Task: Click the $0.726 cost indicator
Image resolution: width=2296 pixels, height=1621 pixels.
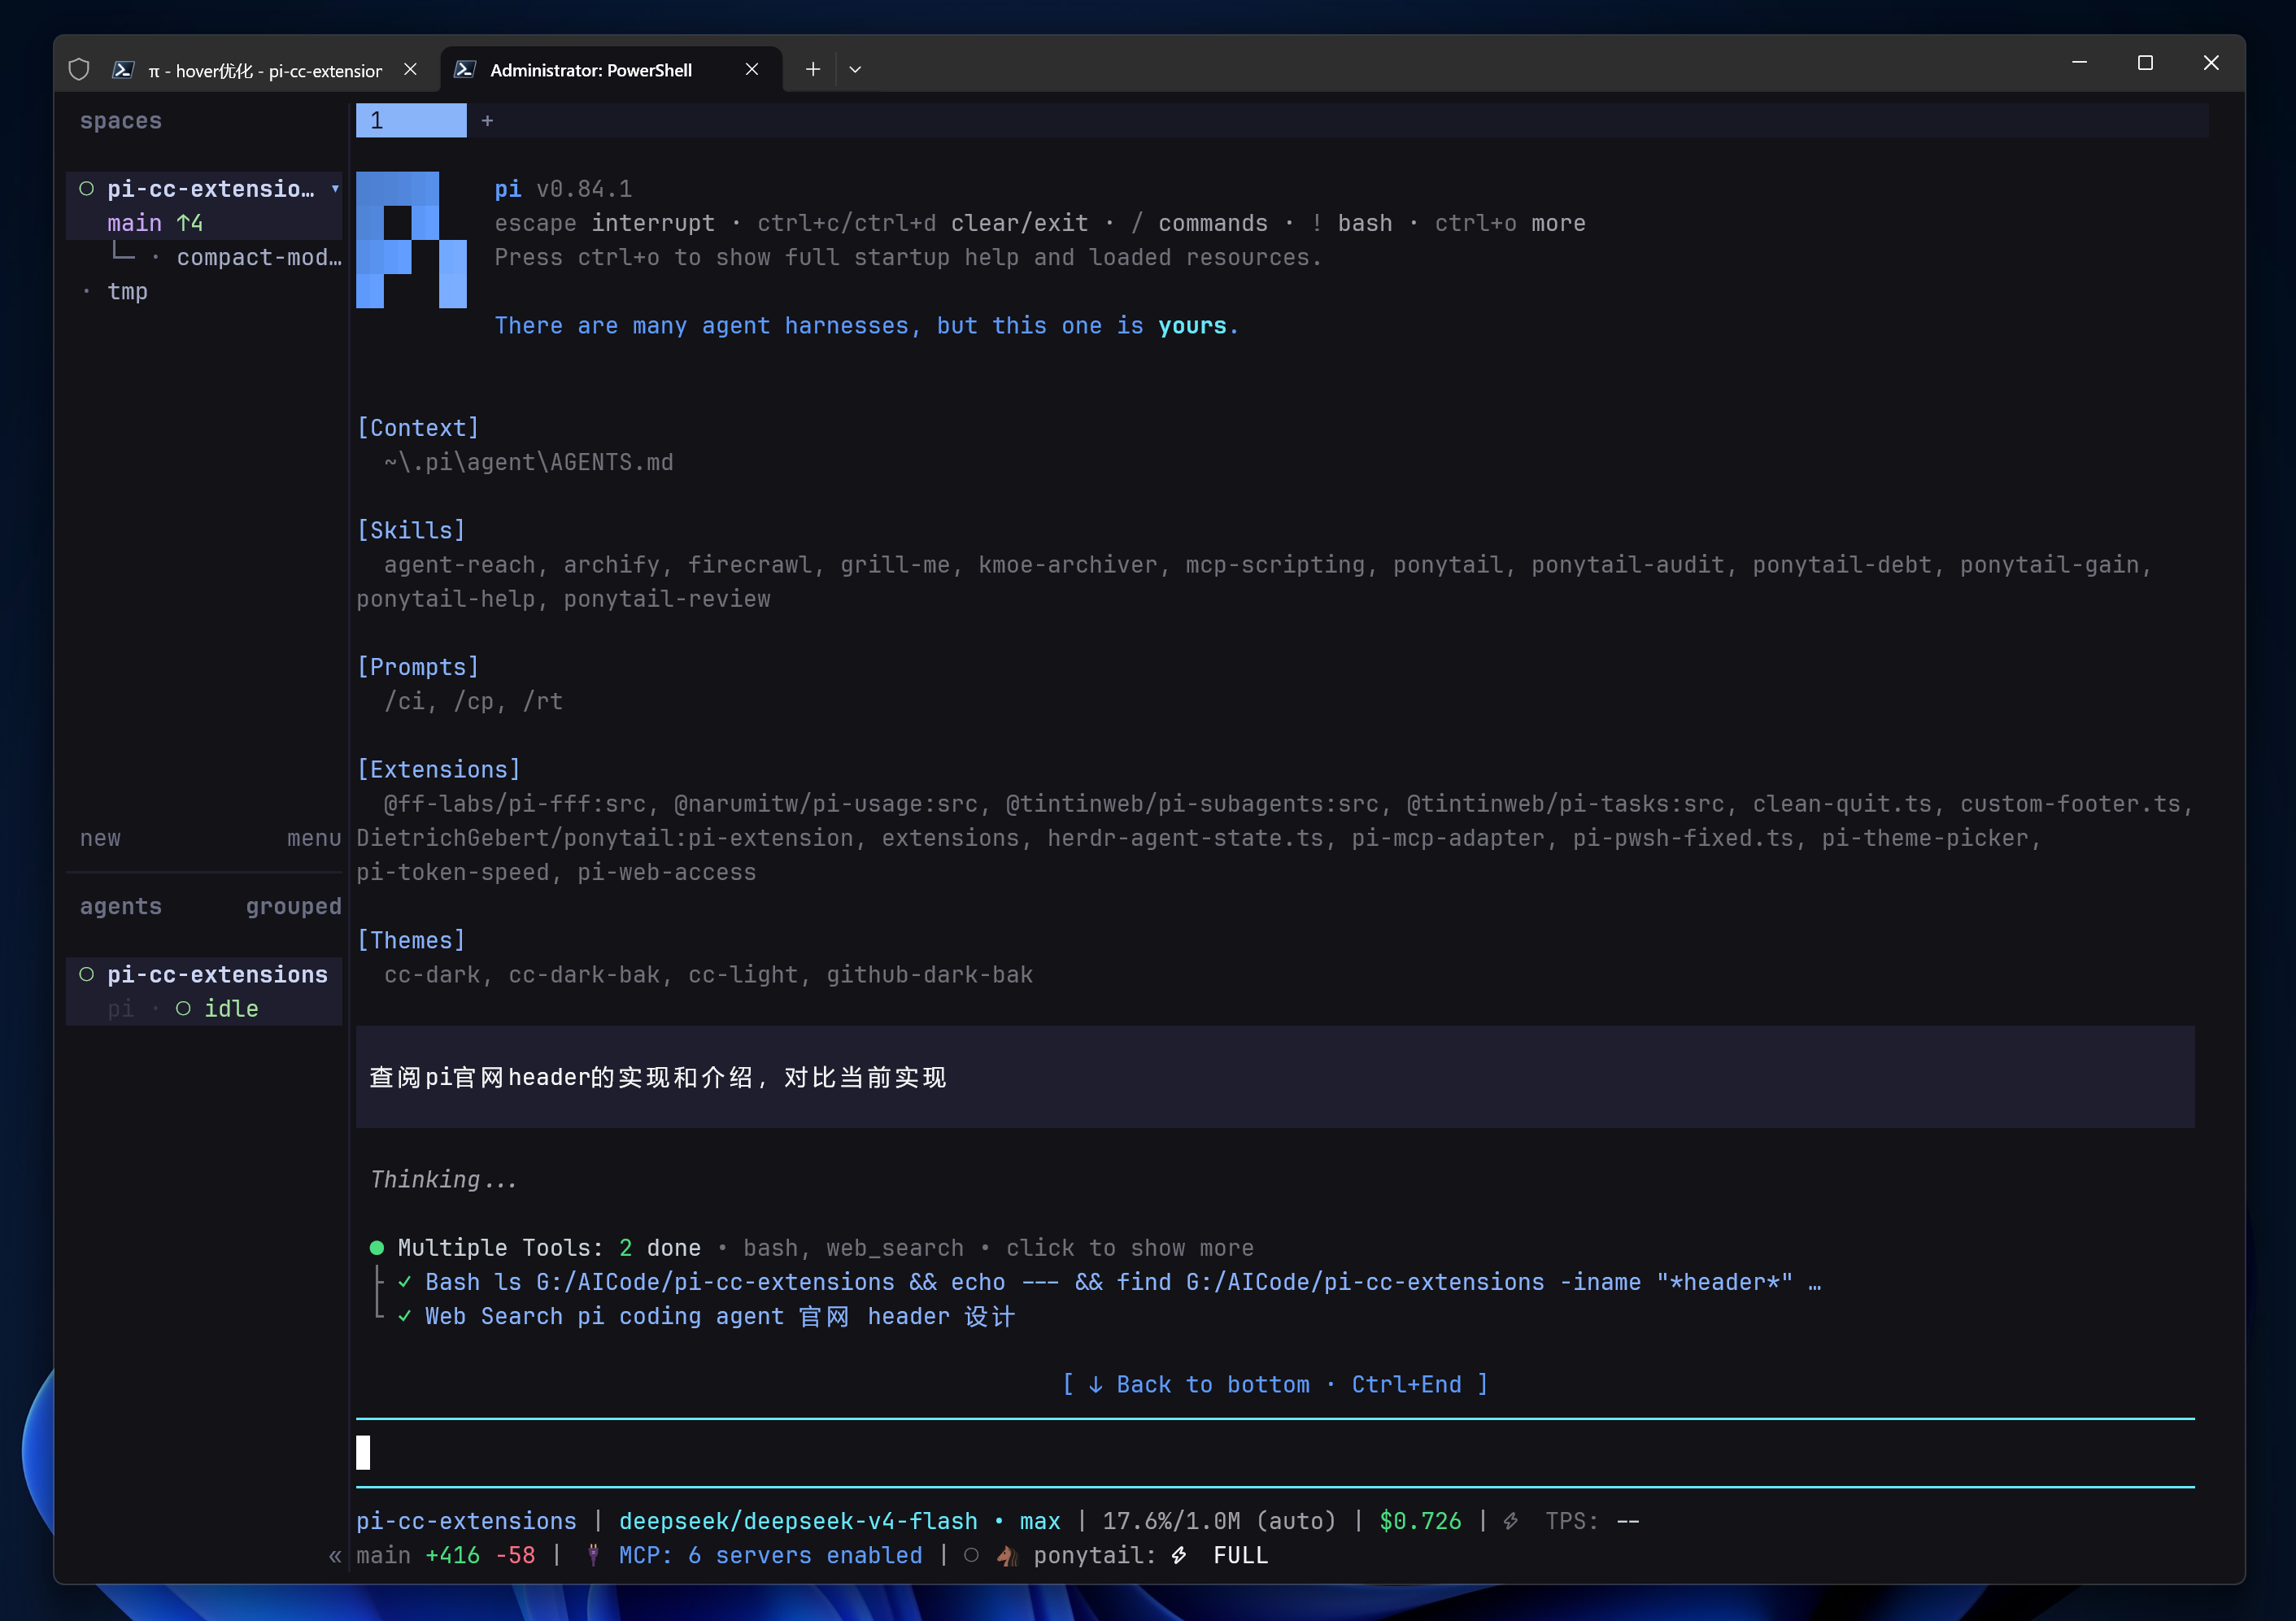Action: click(1420, 1521)
